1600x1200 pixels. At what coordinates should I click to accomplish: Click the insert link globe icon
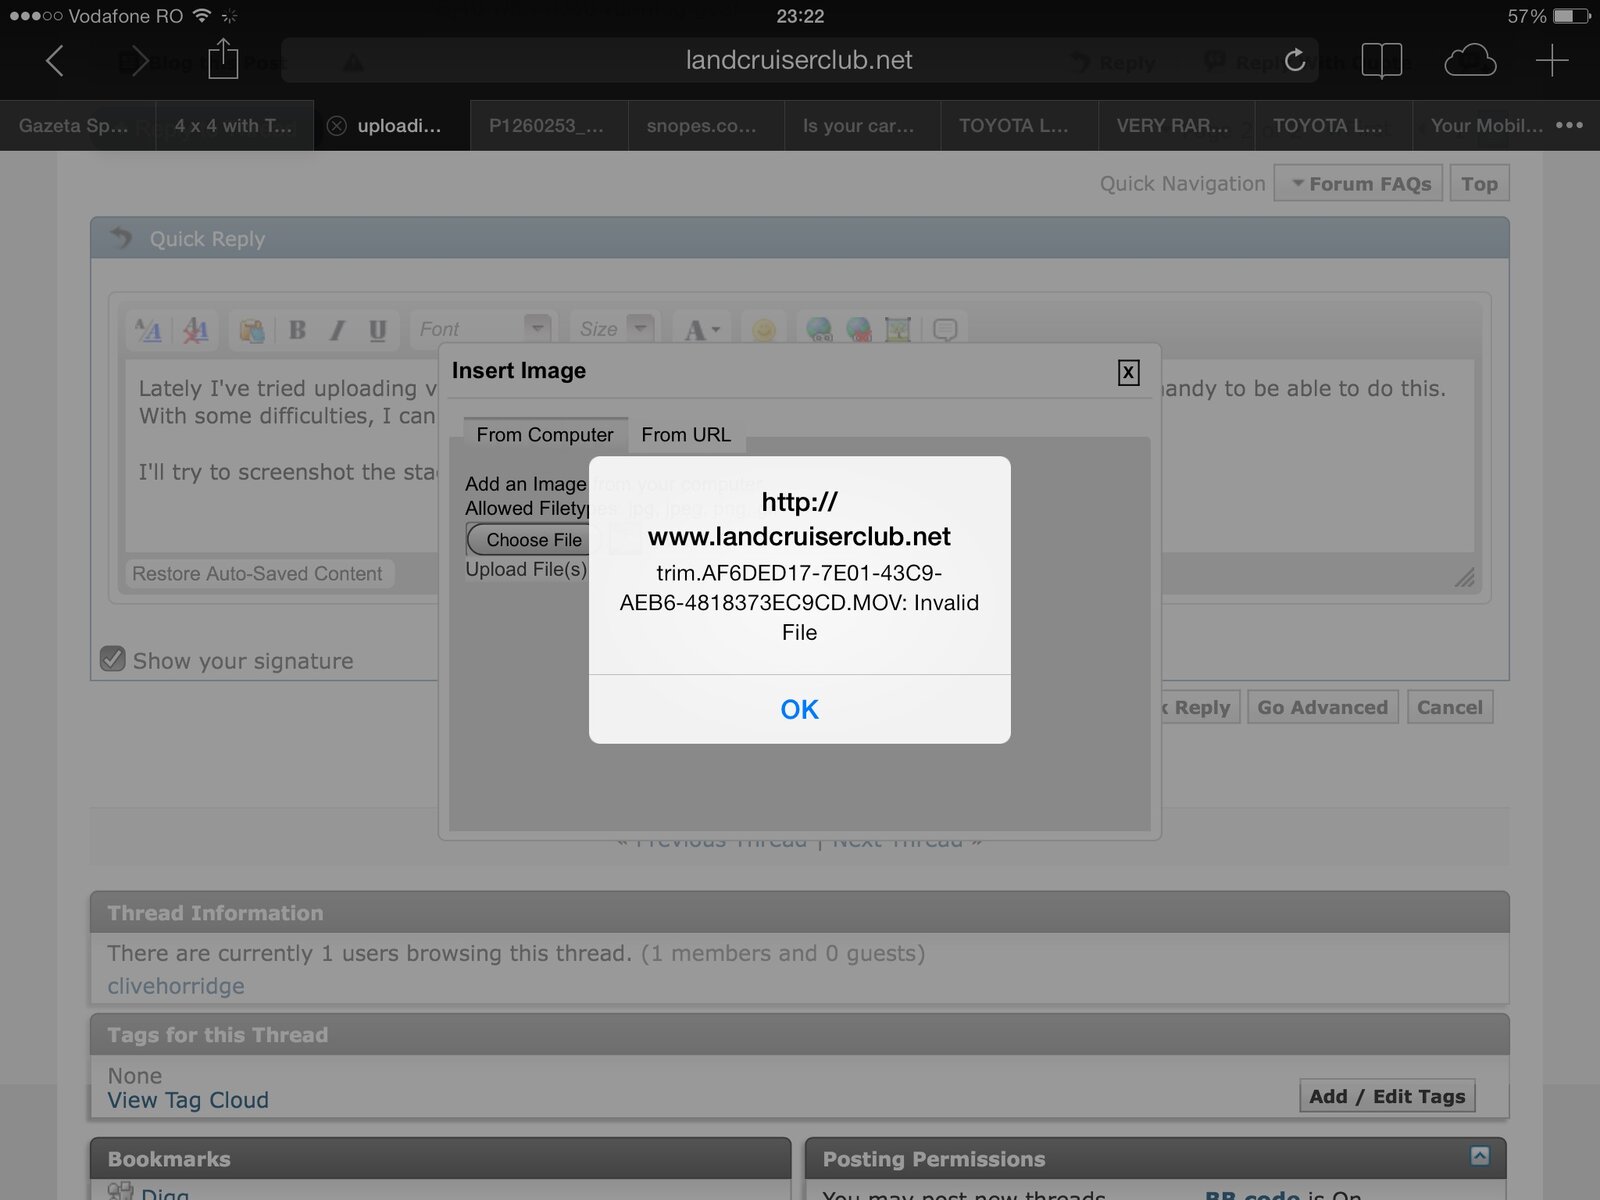[x=819, y=330]
